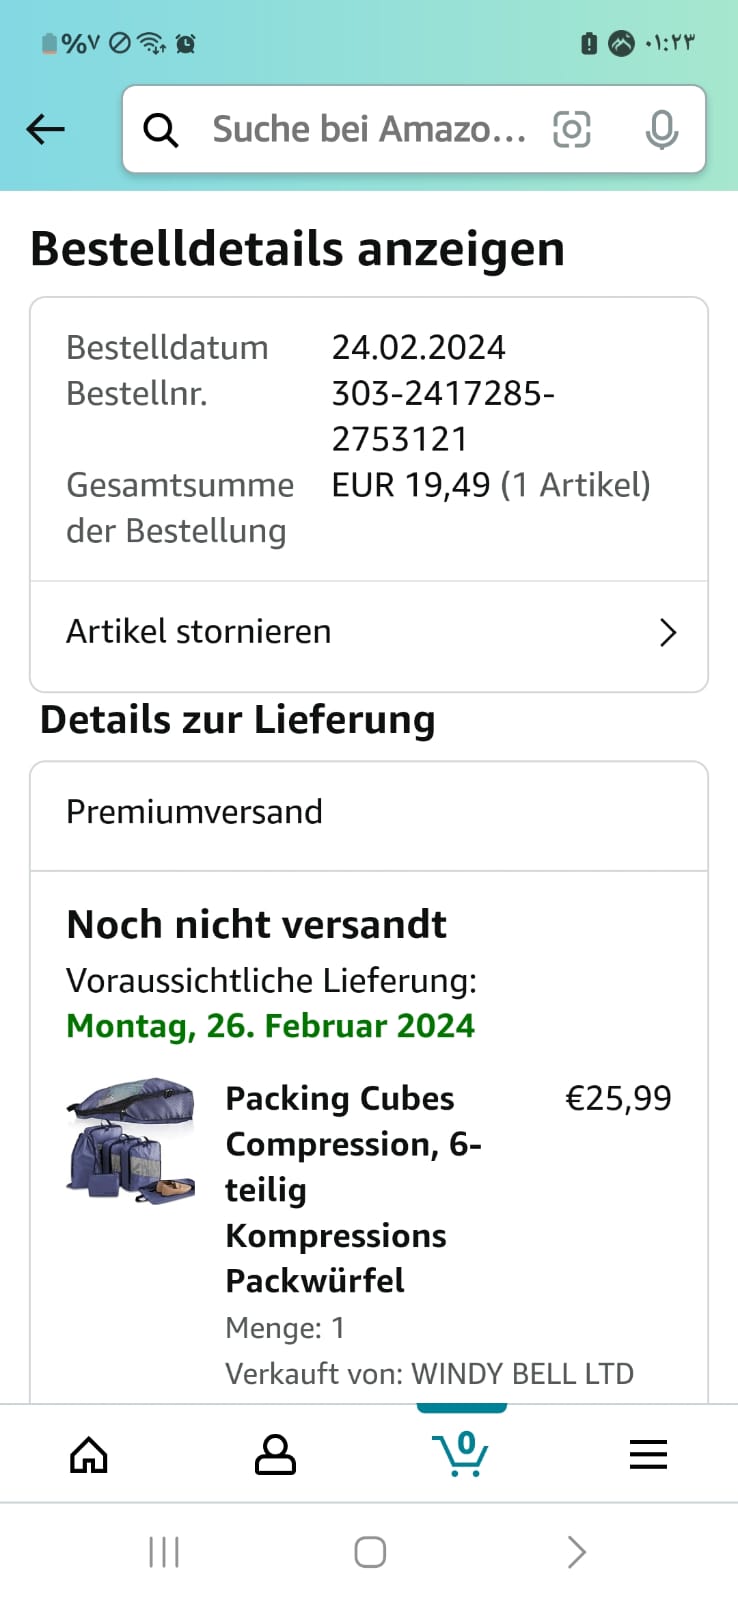Open the camera lens scan icon
The width and height of the screenshot is (738, 1600).
click(x=572, y=129)
